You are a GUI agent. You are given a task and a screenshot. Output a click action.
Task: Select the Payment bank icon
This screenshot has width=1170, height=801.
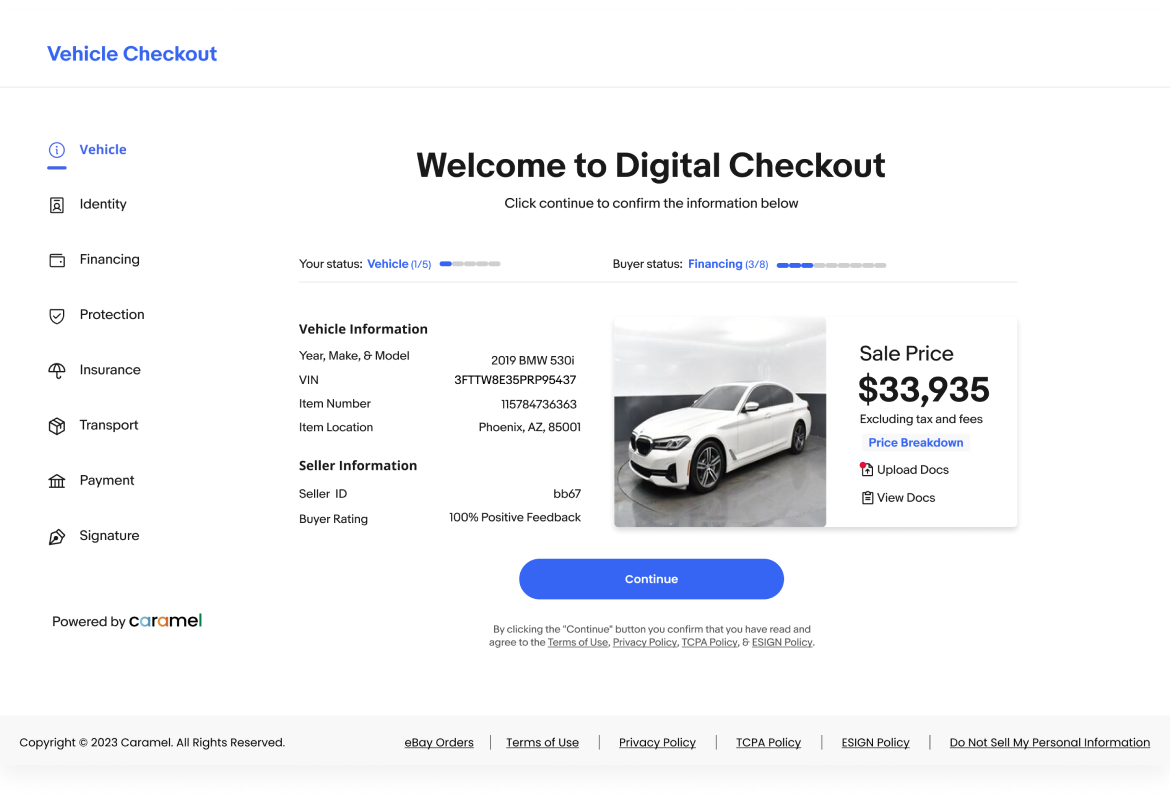click(x=57, y=480)
